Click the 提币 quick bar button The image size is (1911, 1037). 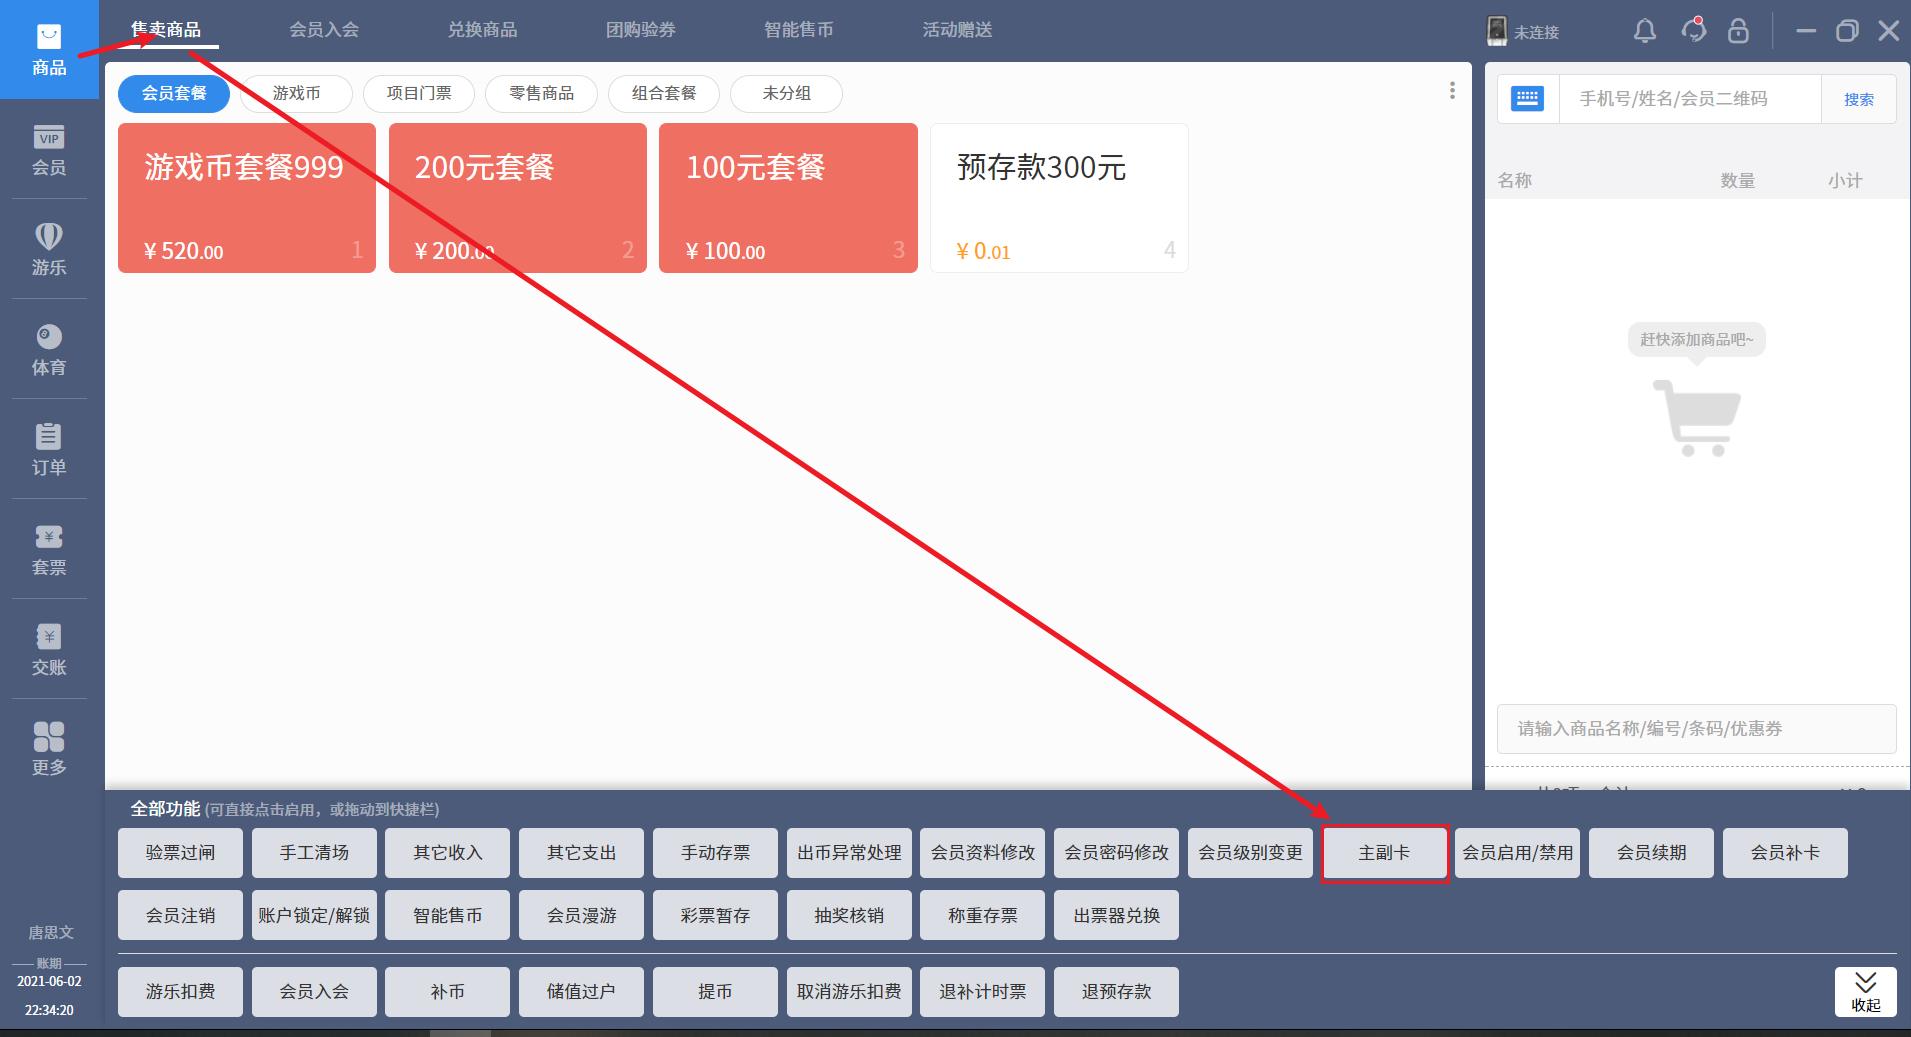[x=715, y=992]
